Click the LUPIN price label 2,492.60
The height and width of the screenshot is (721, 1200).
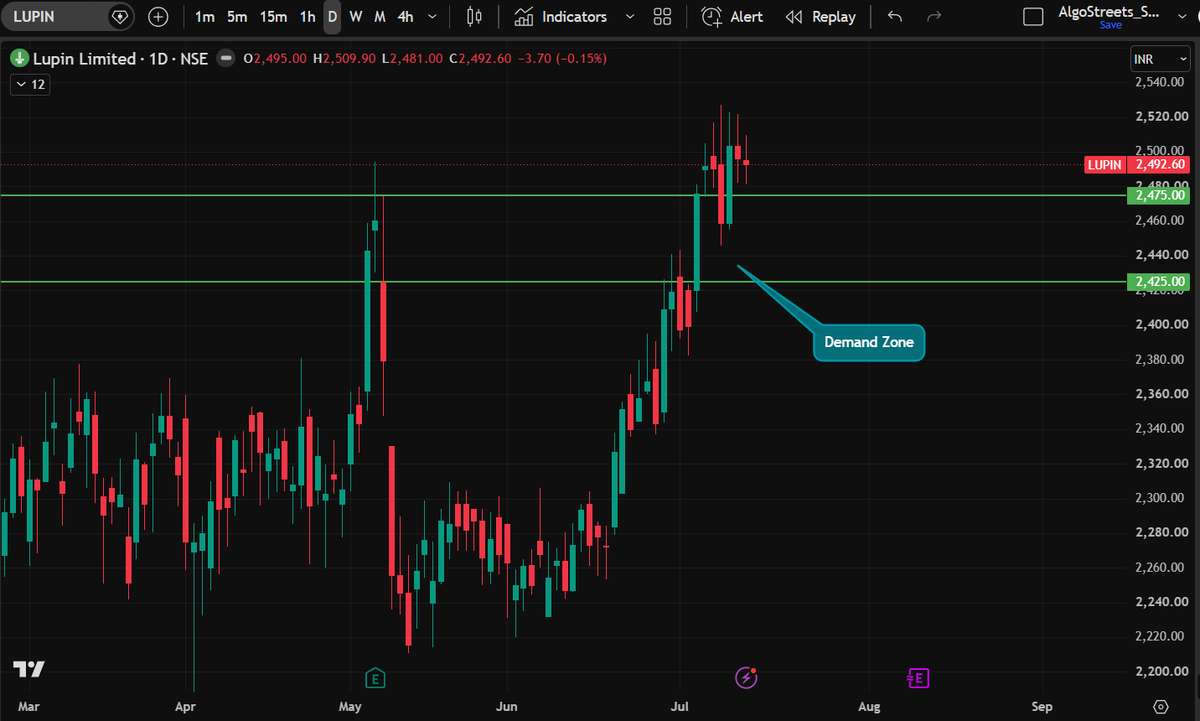[x=1139, y=164]
